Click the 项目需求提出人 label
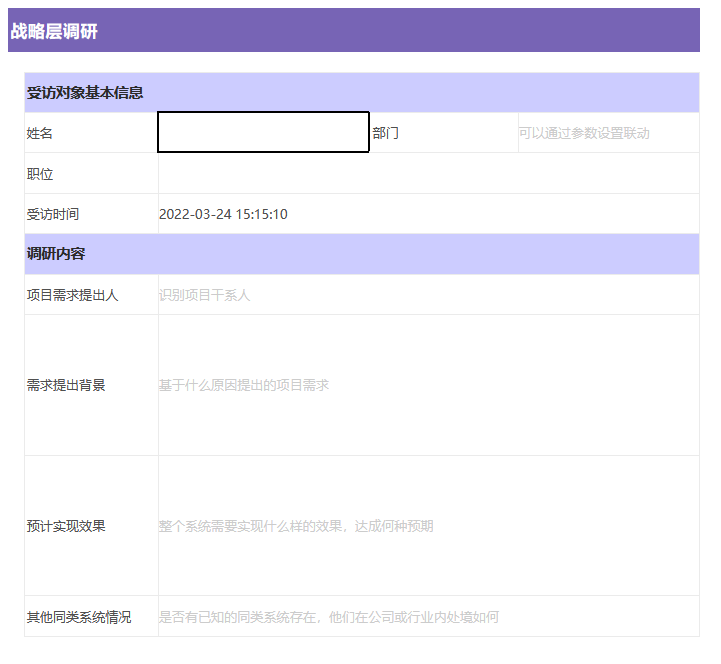Screen dimensions: 721x664 pyautogui.click(x=72, y=295)
